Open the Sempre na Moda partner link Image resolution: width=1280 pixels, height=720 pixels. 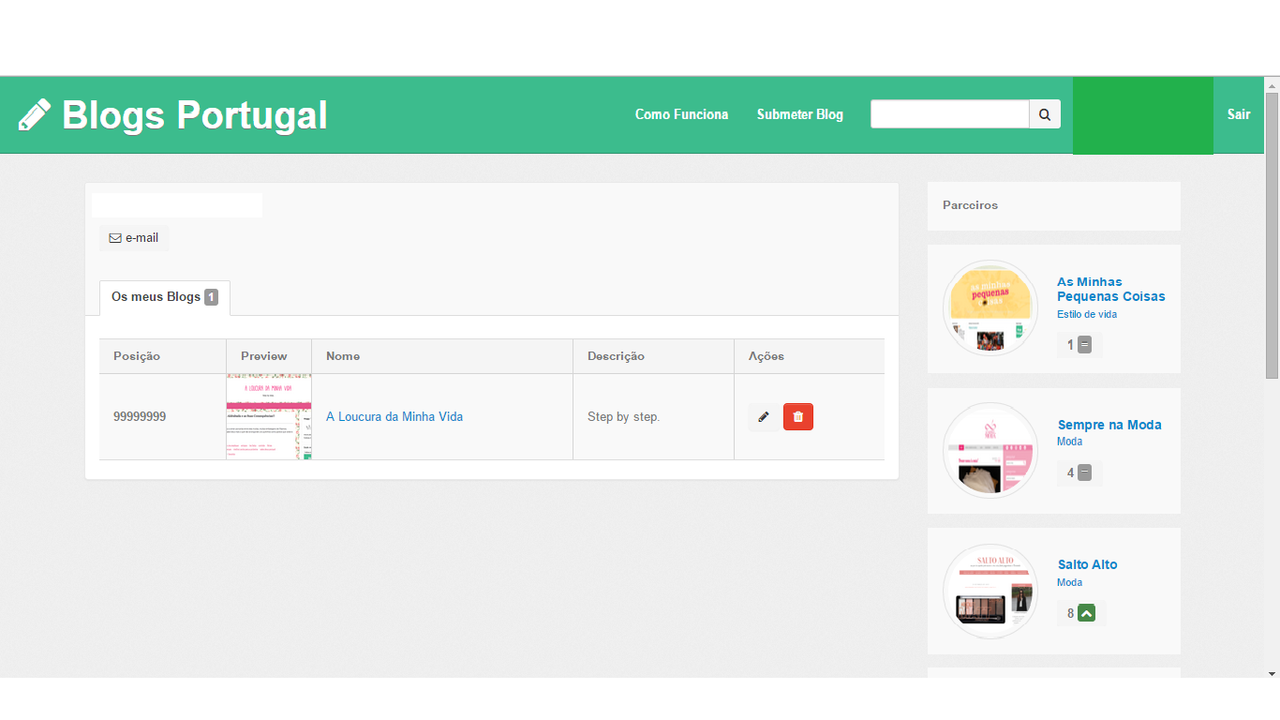[1109, 425]
